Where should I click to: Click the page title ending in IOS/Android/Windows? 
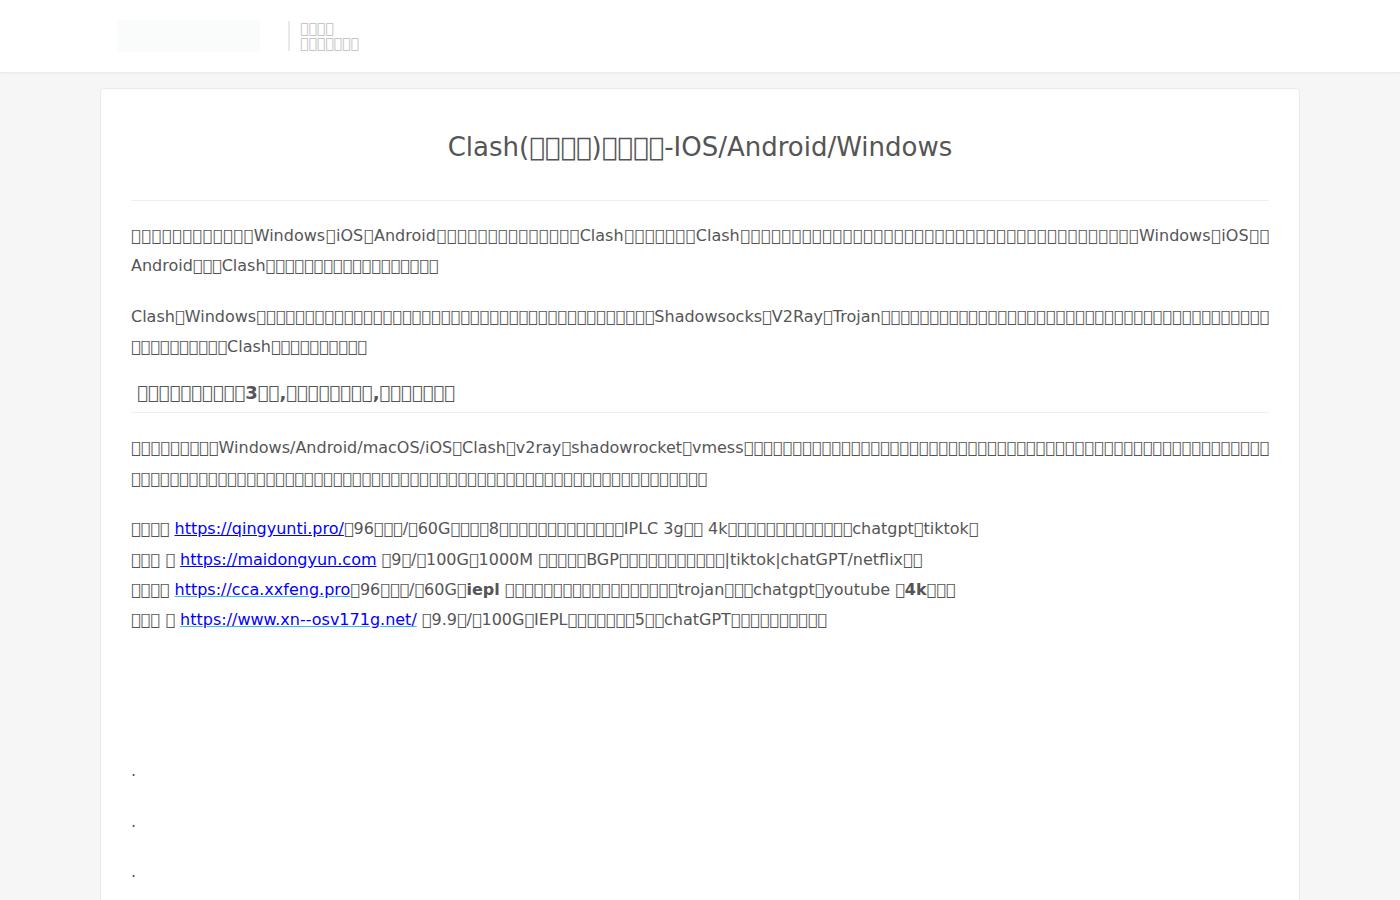(x=700, y=147)
